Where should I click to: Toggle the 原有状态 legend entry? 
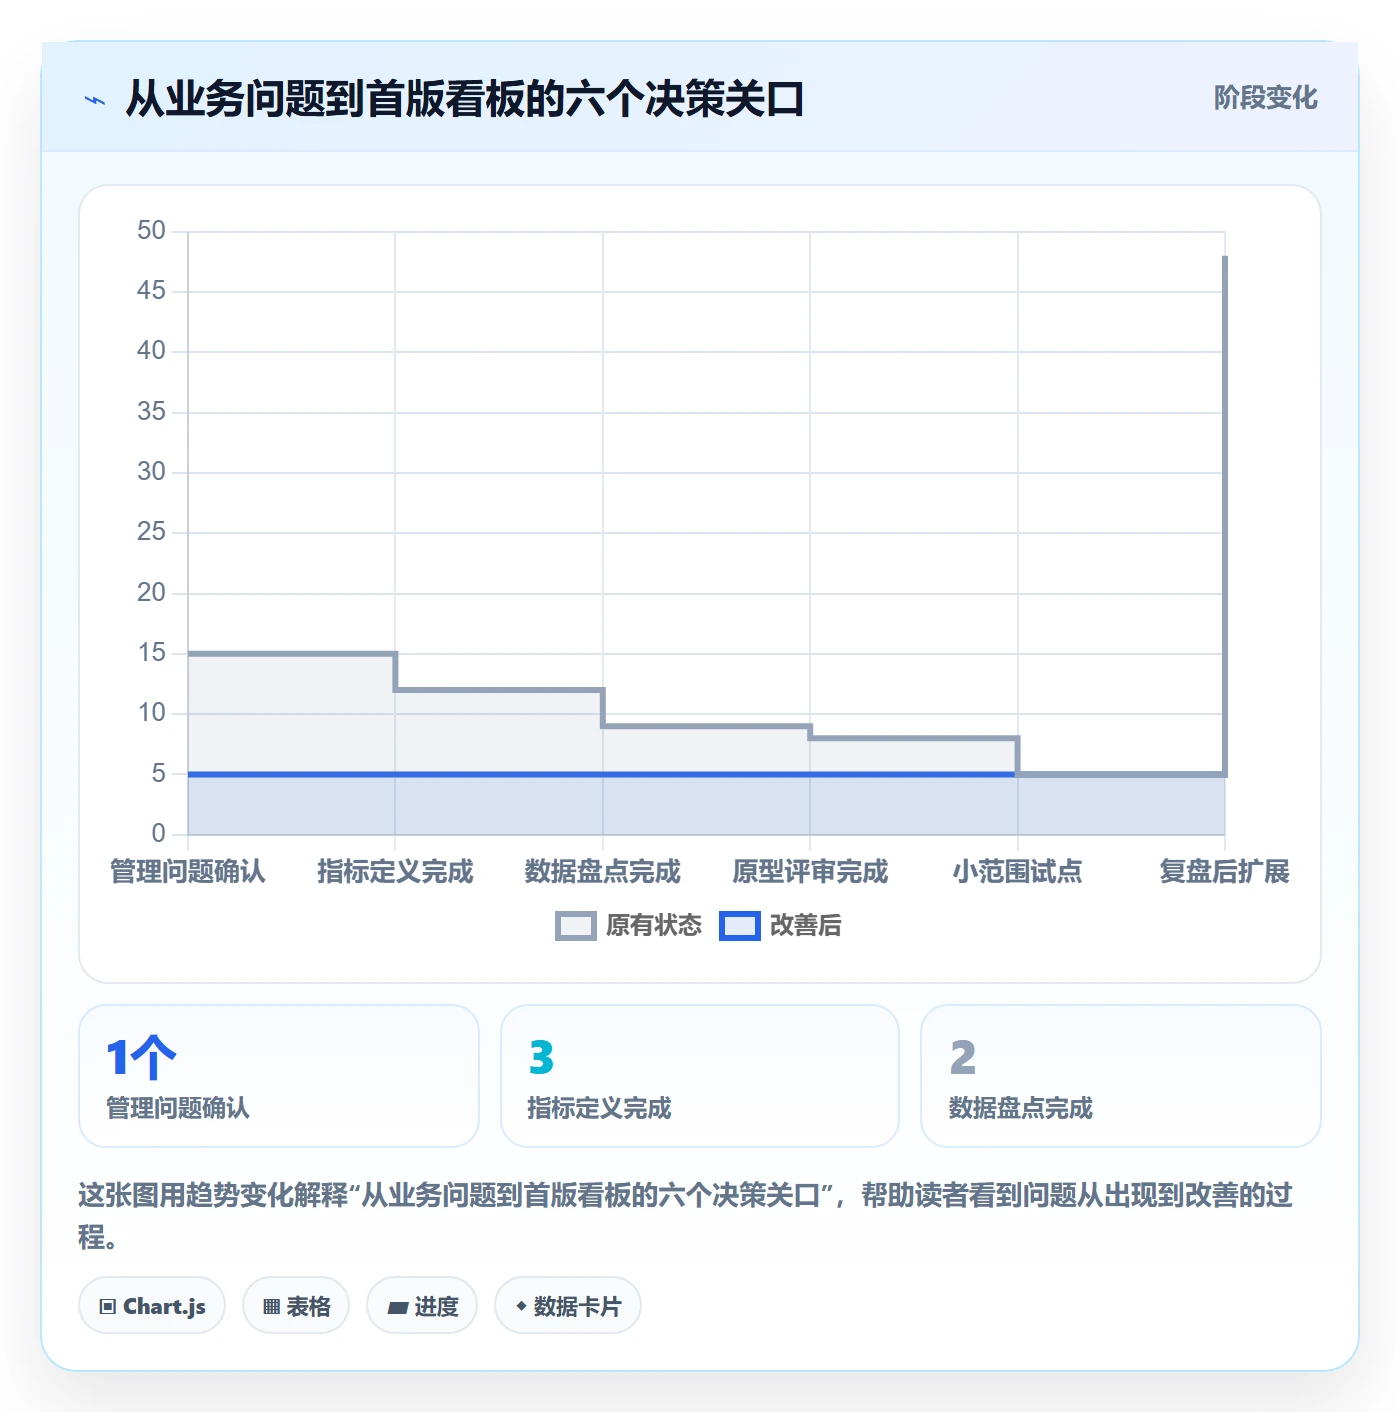629,926
